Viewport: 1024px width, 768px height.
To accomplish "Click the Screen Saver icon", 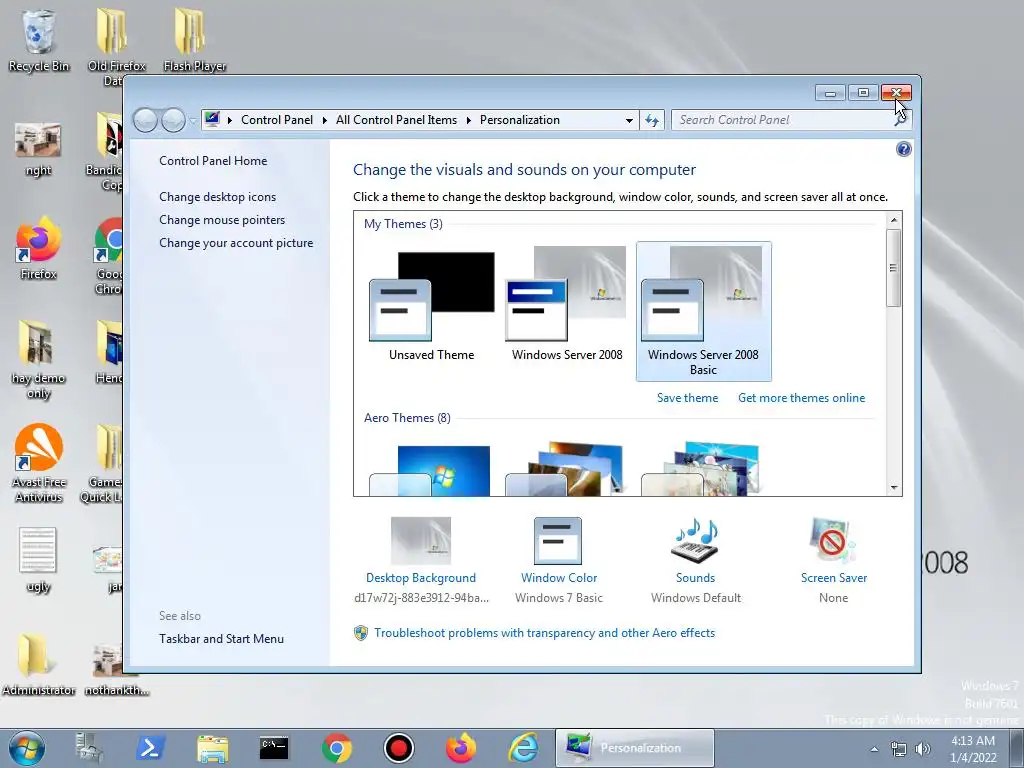I will click(x=833, y=541).
